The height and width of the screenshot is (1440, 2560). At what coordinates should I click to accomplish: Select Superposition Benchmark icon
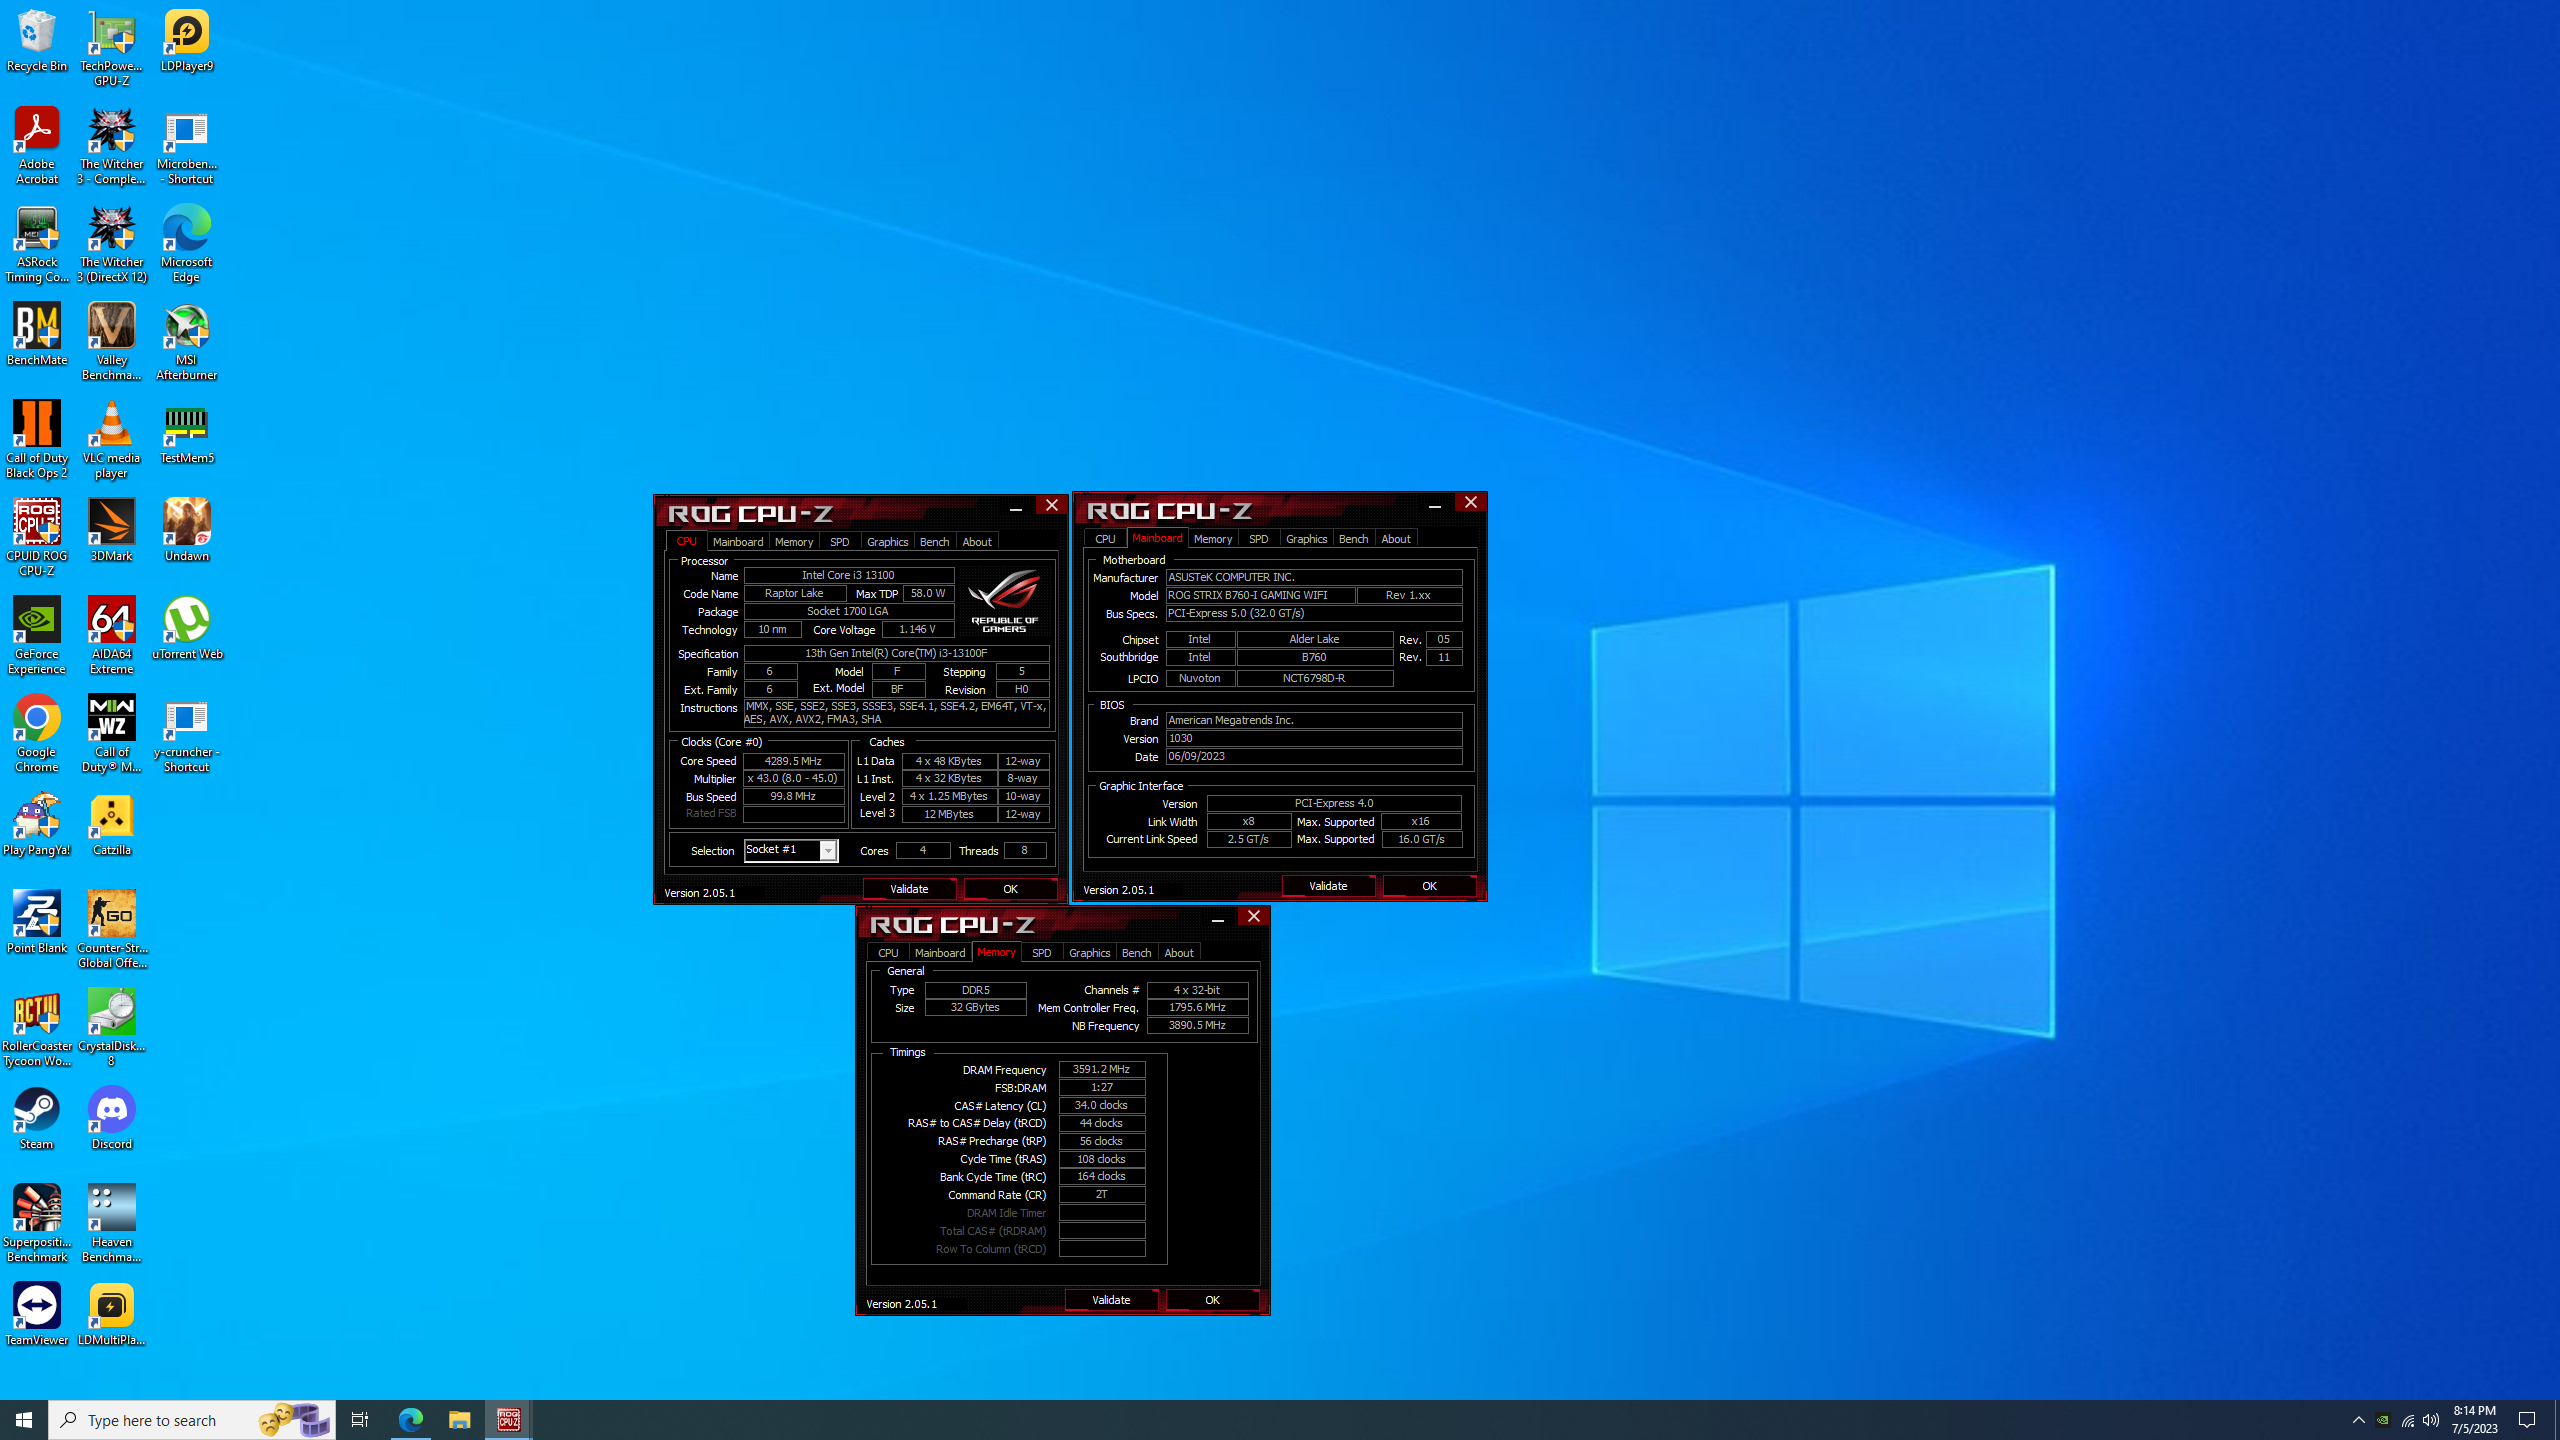click(37, 1224)
